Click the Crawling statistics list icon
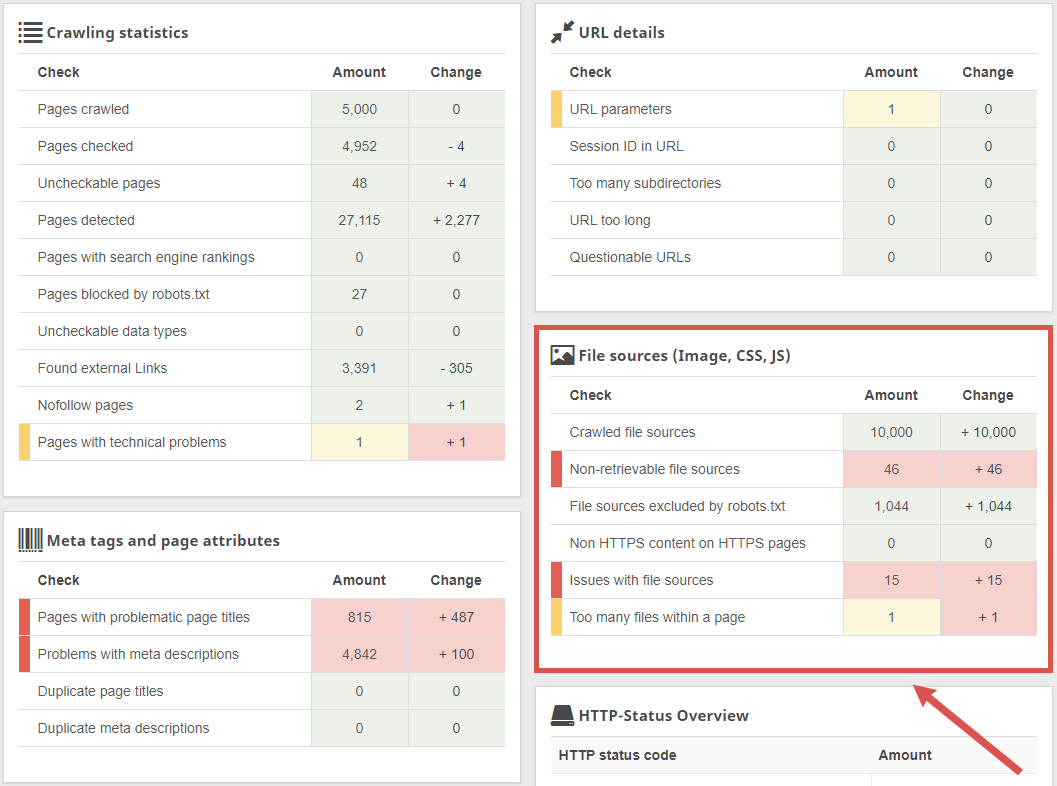 [x=30, y=32]
